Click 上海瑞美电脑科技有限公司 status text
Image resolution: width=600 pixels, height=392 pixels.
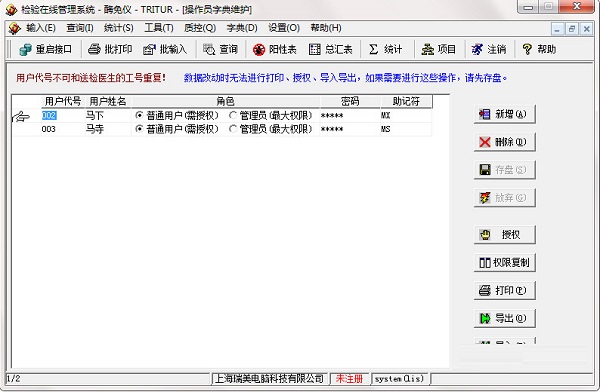click(269, 379)
